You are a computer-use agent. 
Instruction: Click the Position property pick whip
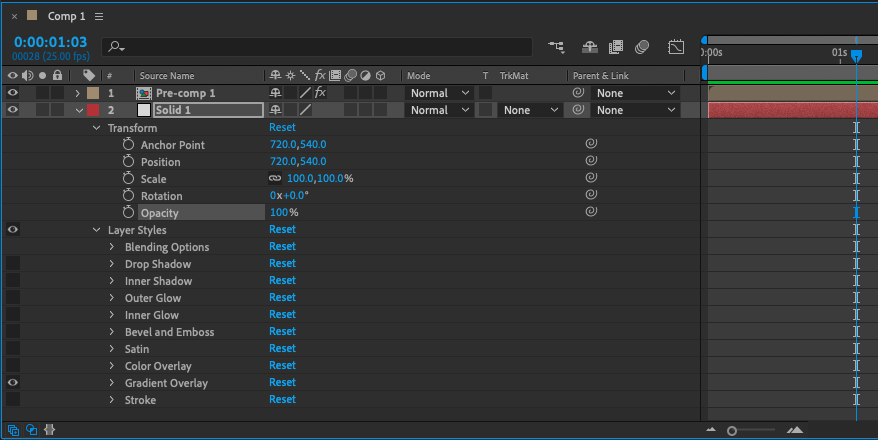pos(591,161)
